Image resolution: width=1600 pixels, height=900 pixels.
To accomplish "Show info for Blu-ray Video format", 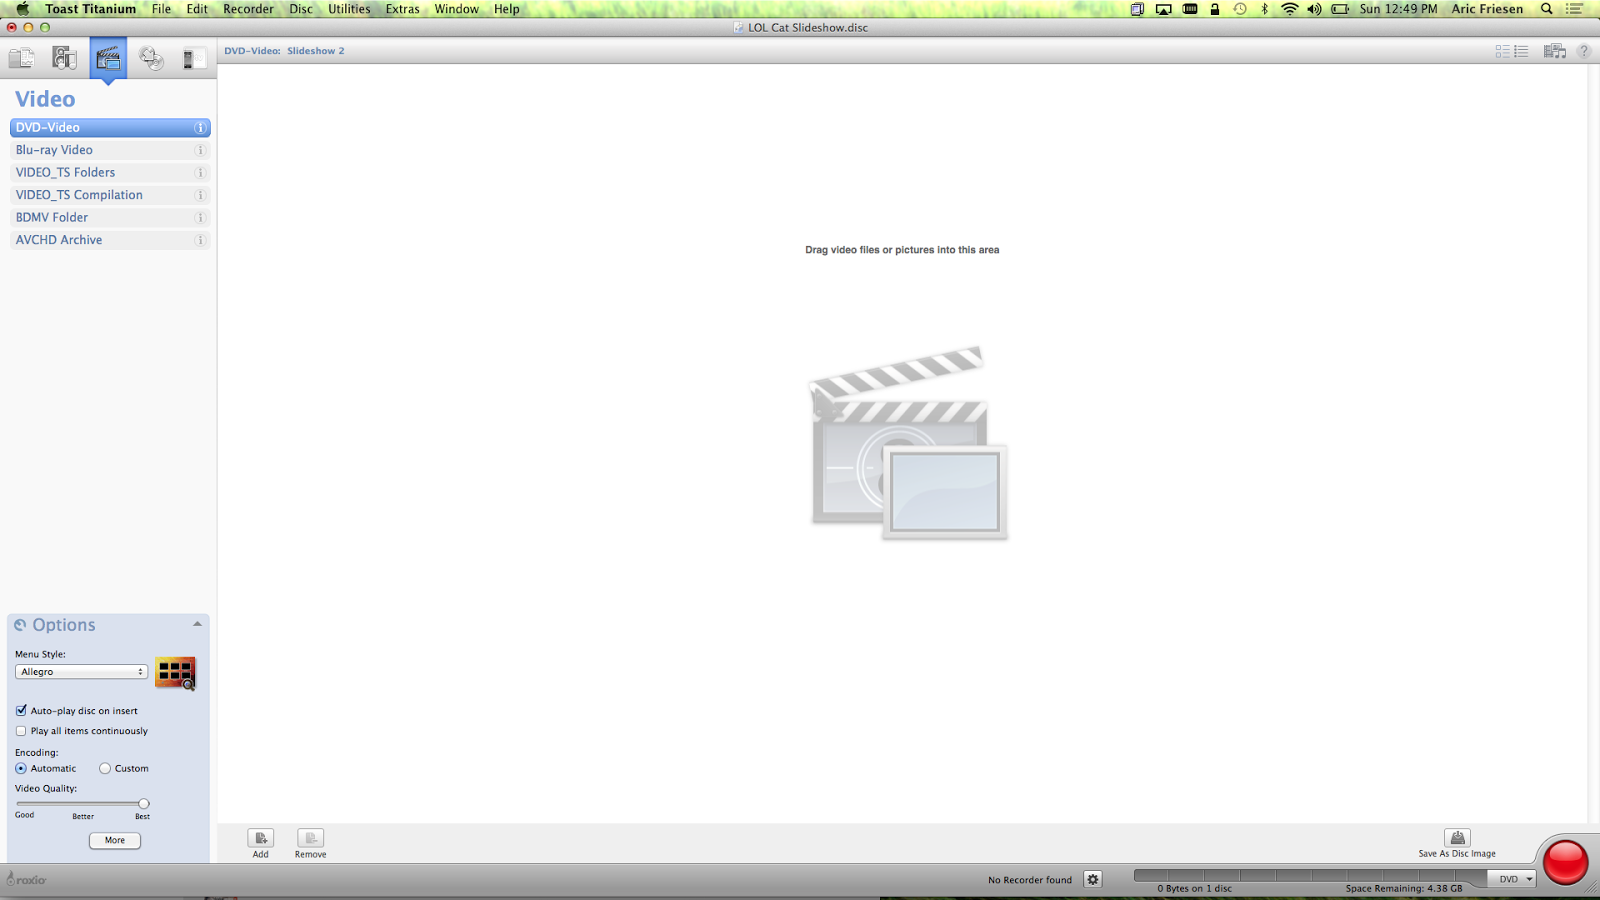I will click(x=200, y=150).
